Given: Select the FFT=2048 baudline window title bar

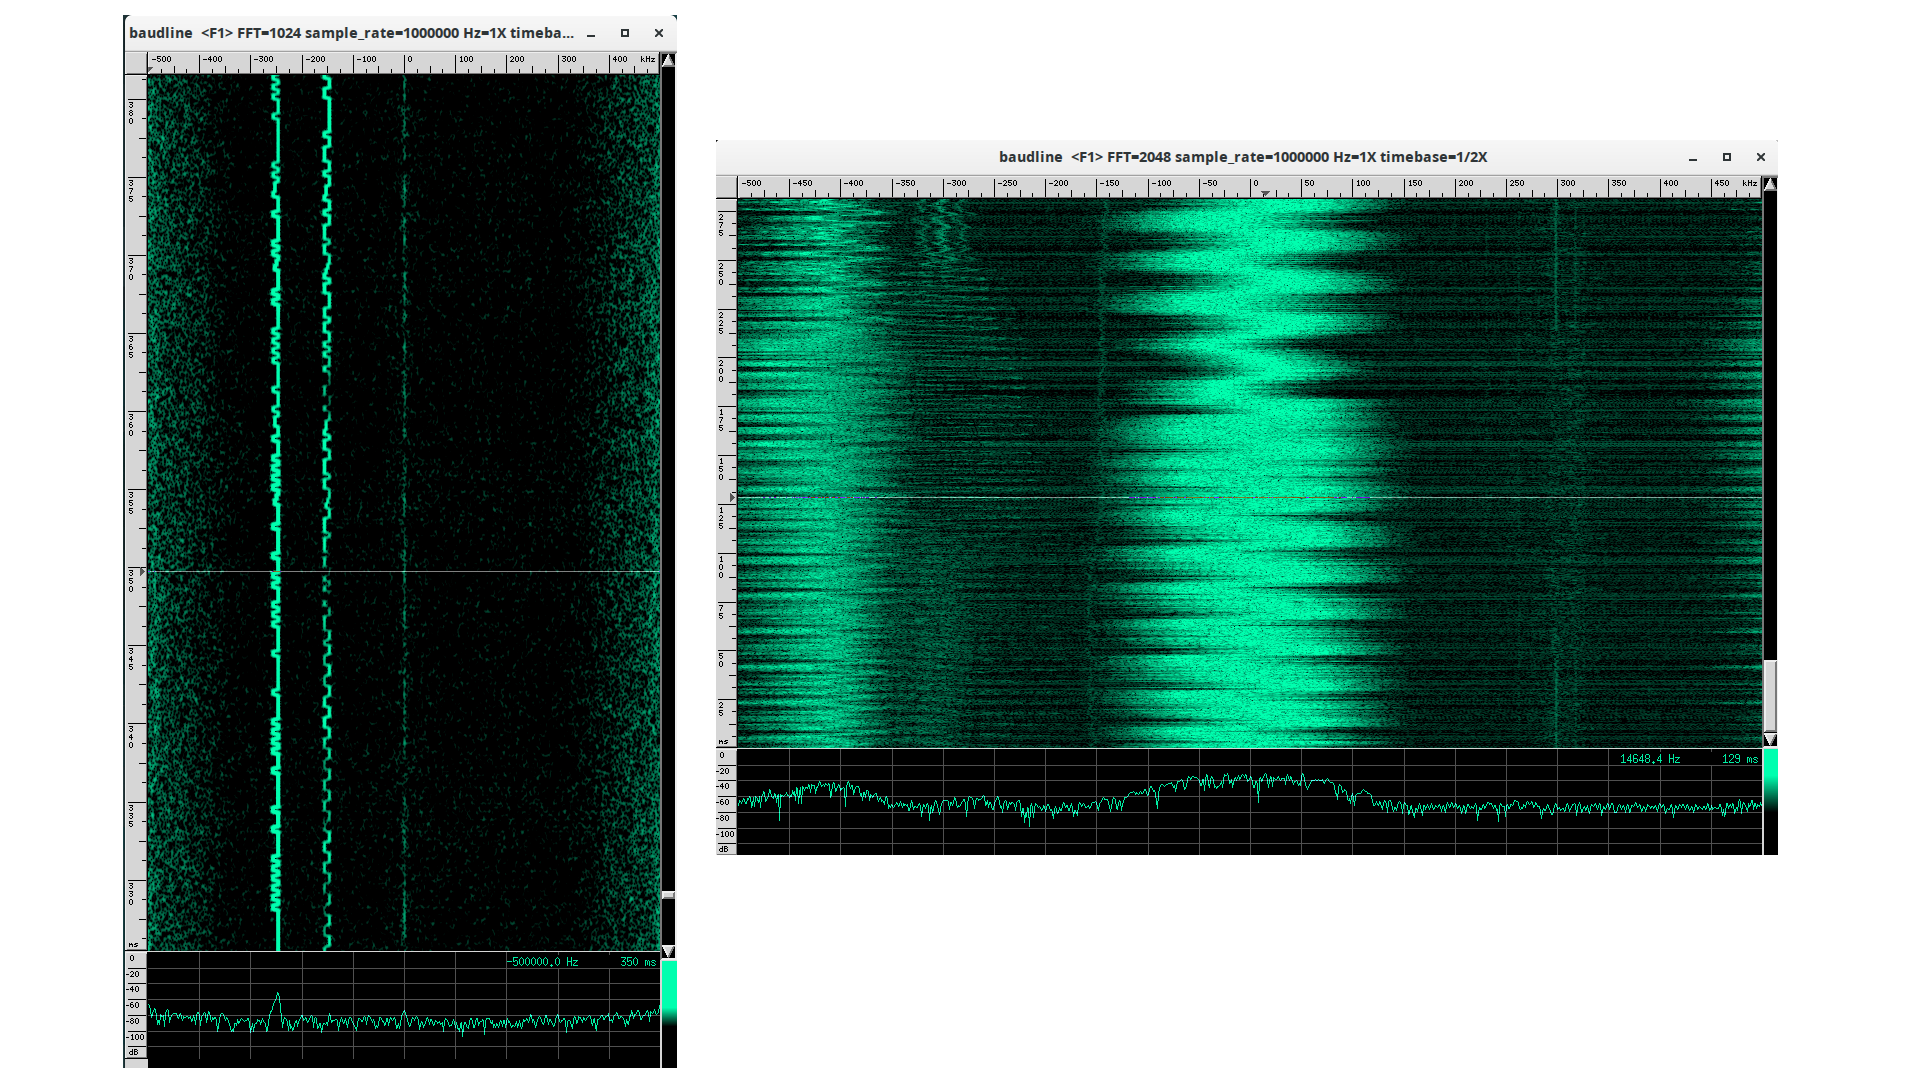Looking at the screenshot, I should 1240,157.
